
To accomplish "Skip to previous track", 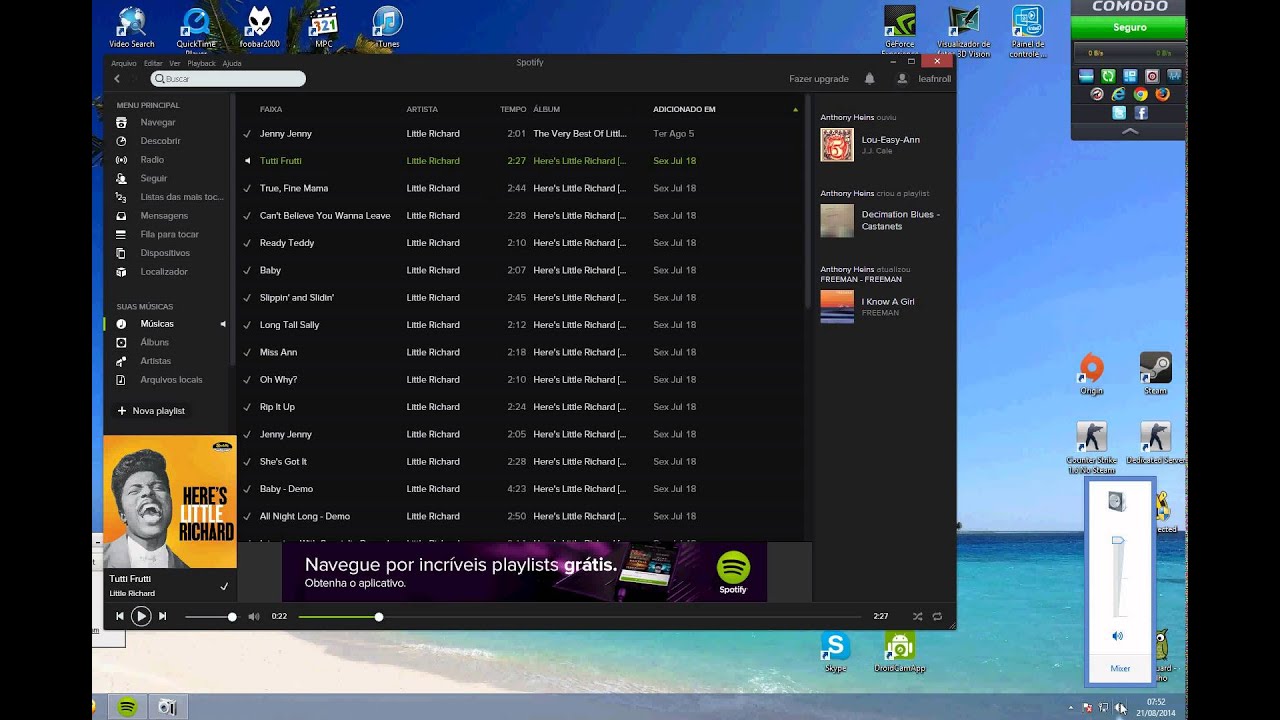I will click(119, 616).
